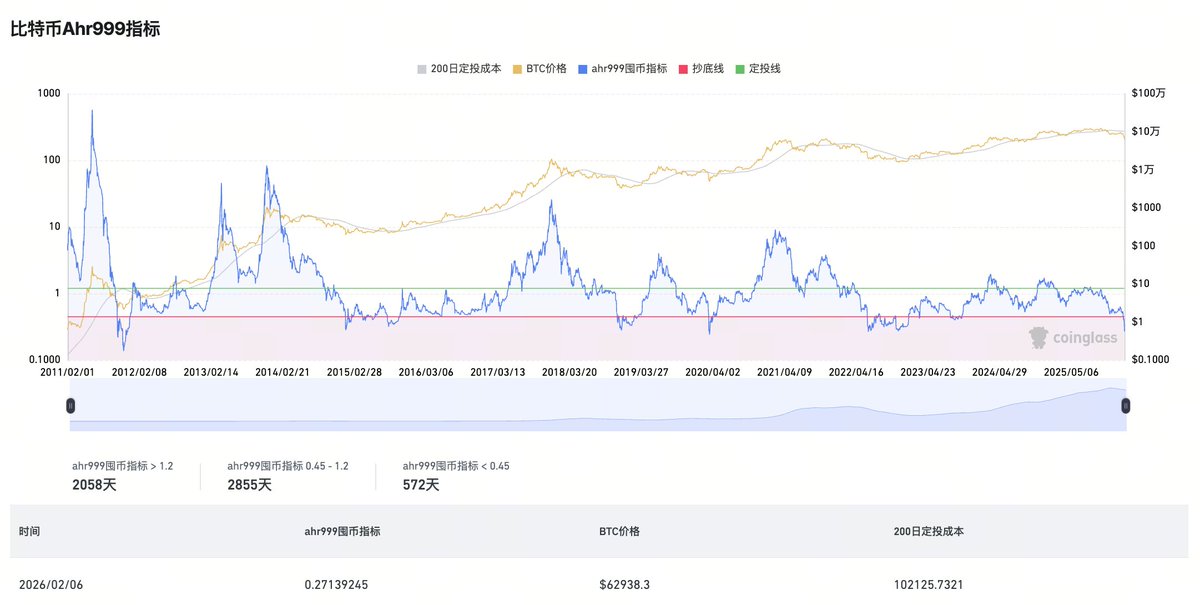The width and height of the screenshot is (1200, 605).
Task: Click the 200日定投成本 table column header
Action: 929,531
